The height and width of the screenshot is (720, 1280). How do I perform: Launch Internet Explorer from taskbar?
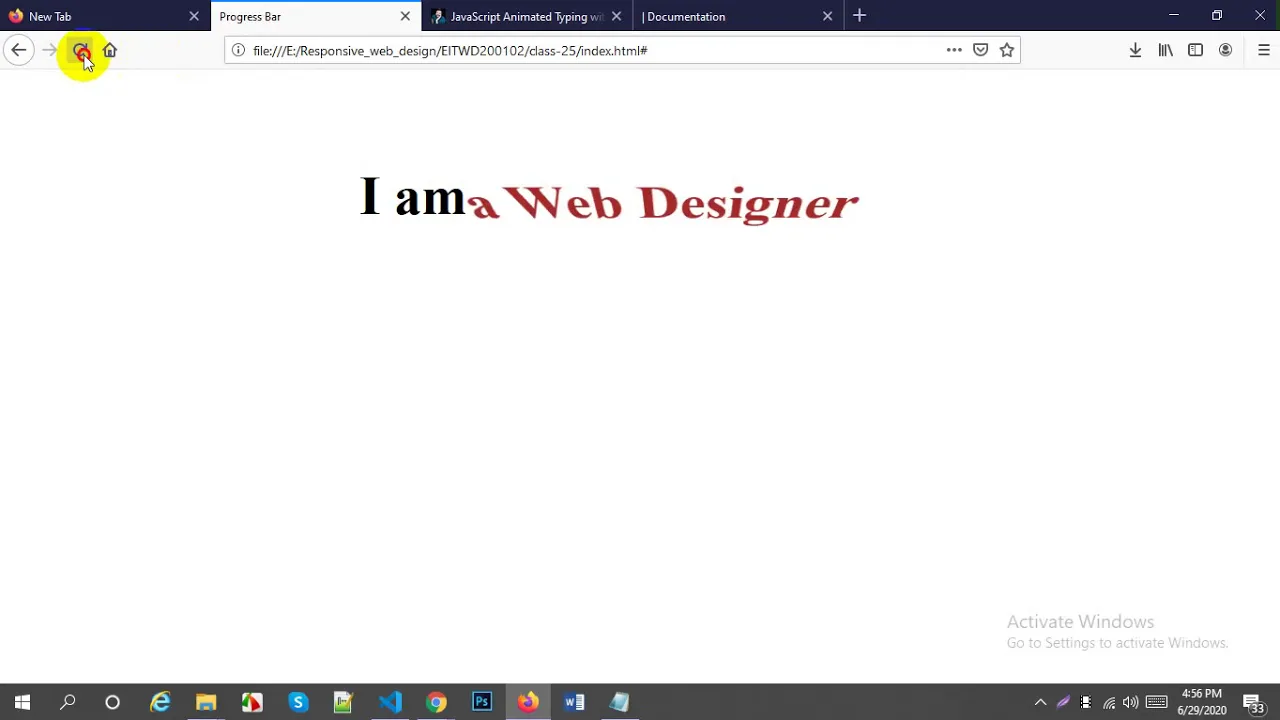[160, 702]
